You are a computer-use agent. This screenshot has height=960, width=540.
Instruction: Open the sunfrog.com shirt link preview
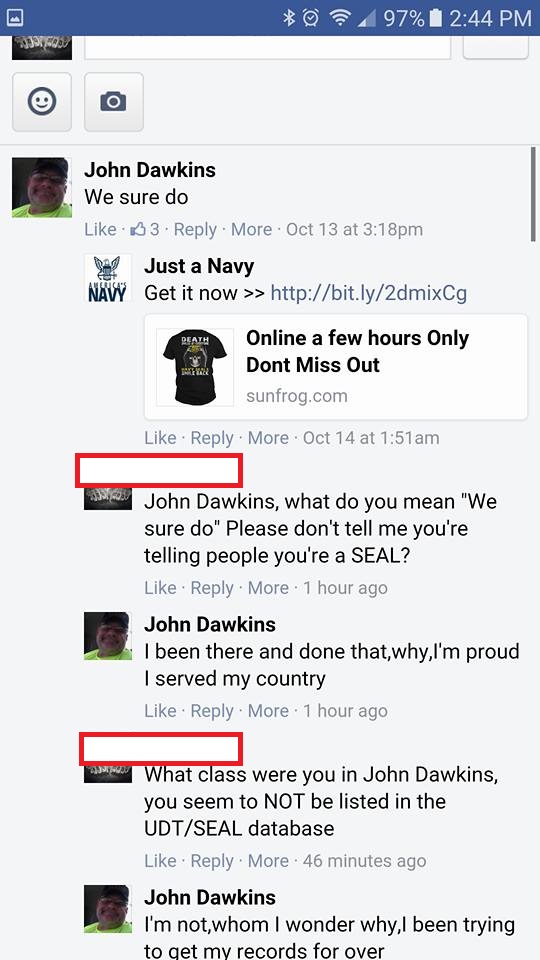pos(336,367)
